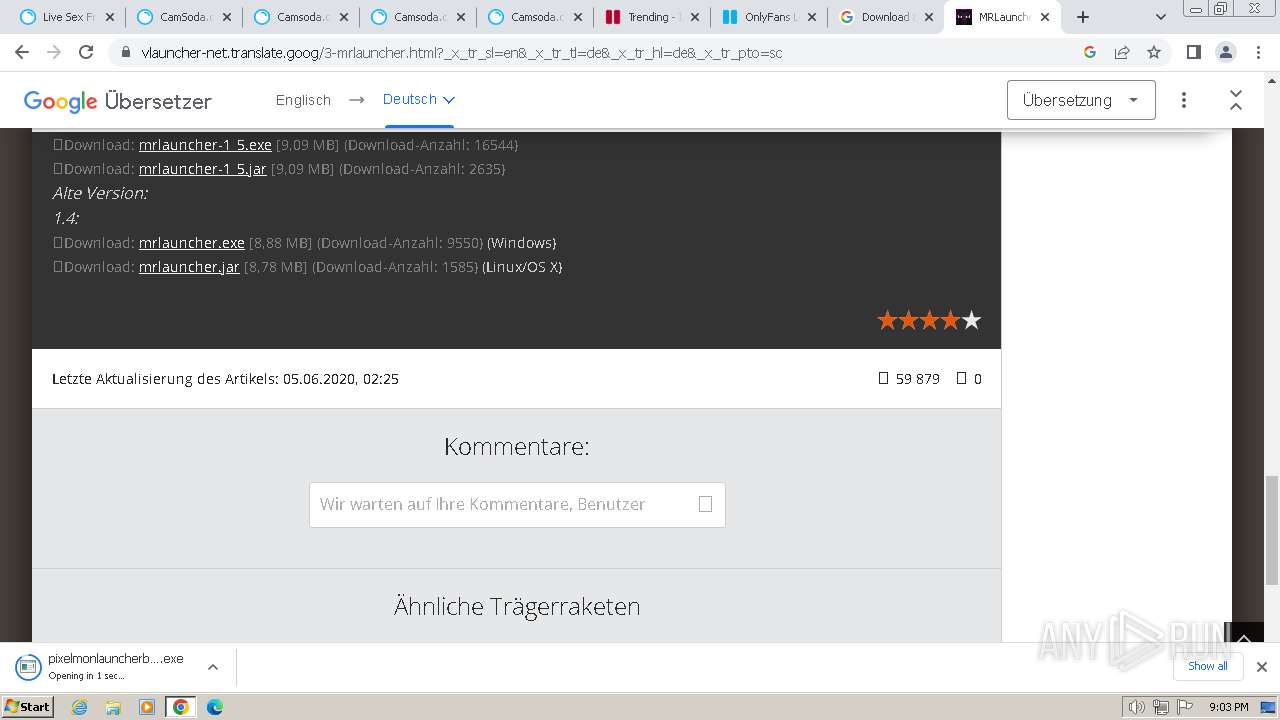Rate the launcher with the first star
The image size is (1280, 720).
tap(887, 320)
